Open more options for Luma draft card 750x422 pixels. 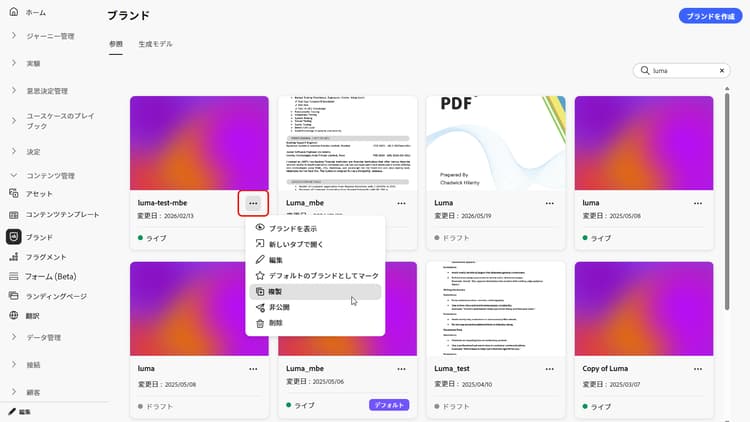tap(550, 203)
